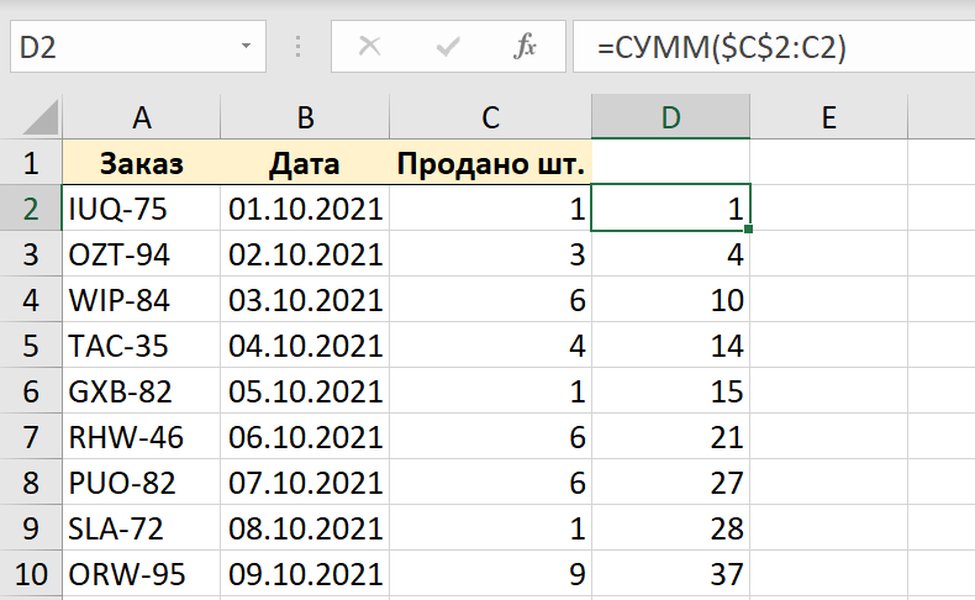Select column E header
Viewport: 975px width, 600px height.
point(829,118)
